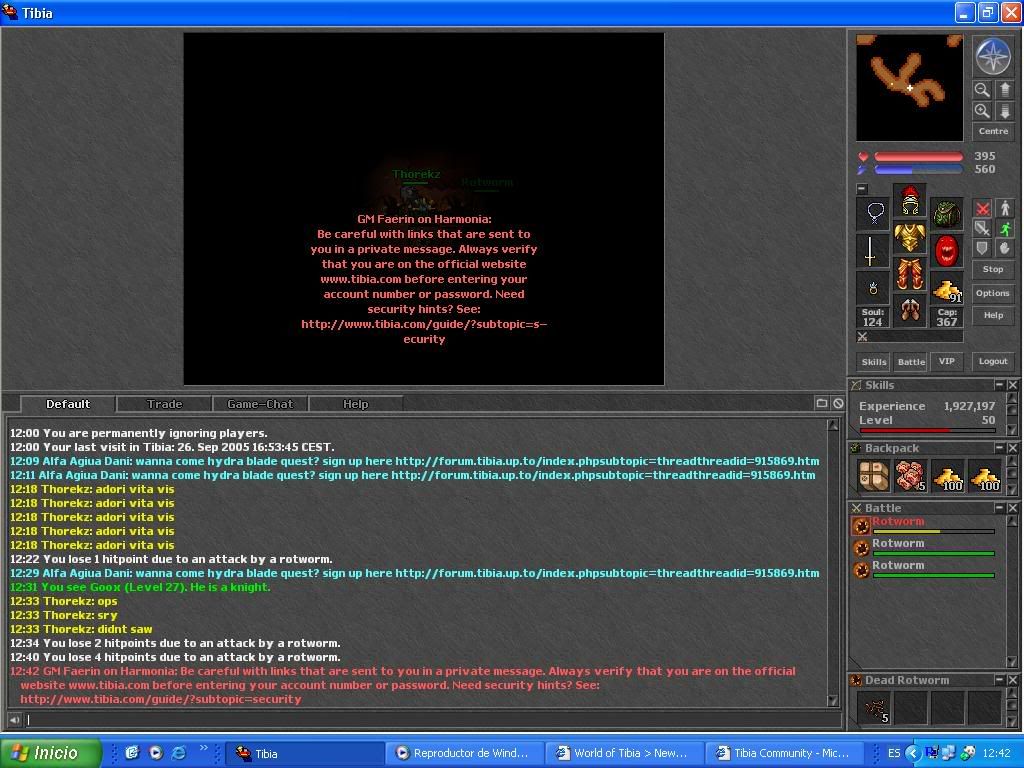The image size is (1024, 768).
Task: Toggle the Skills window button
Action: 874,362
